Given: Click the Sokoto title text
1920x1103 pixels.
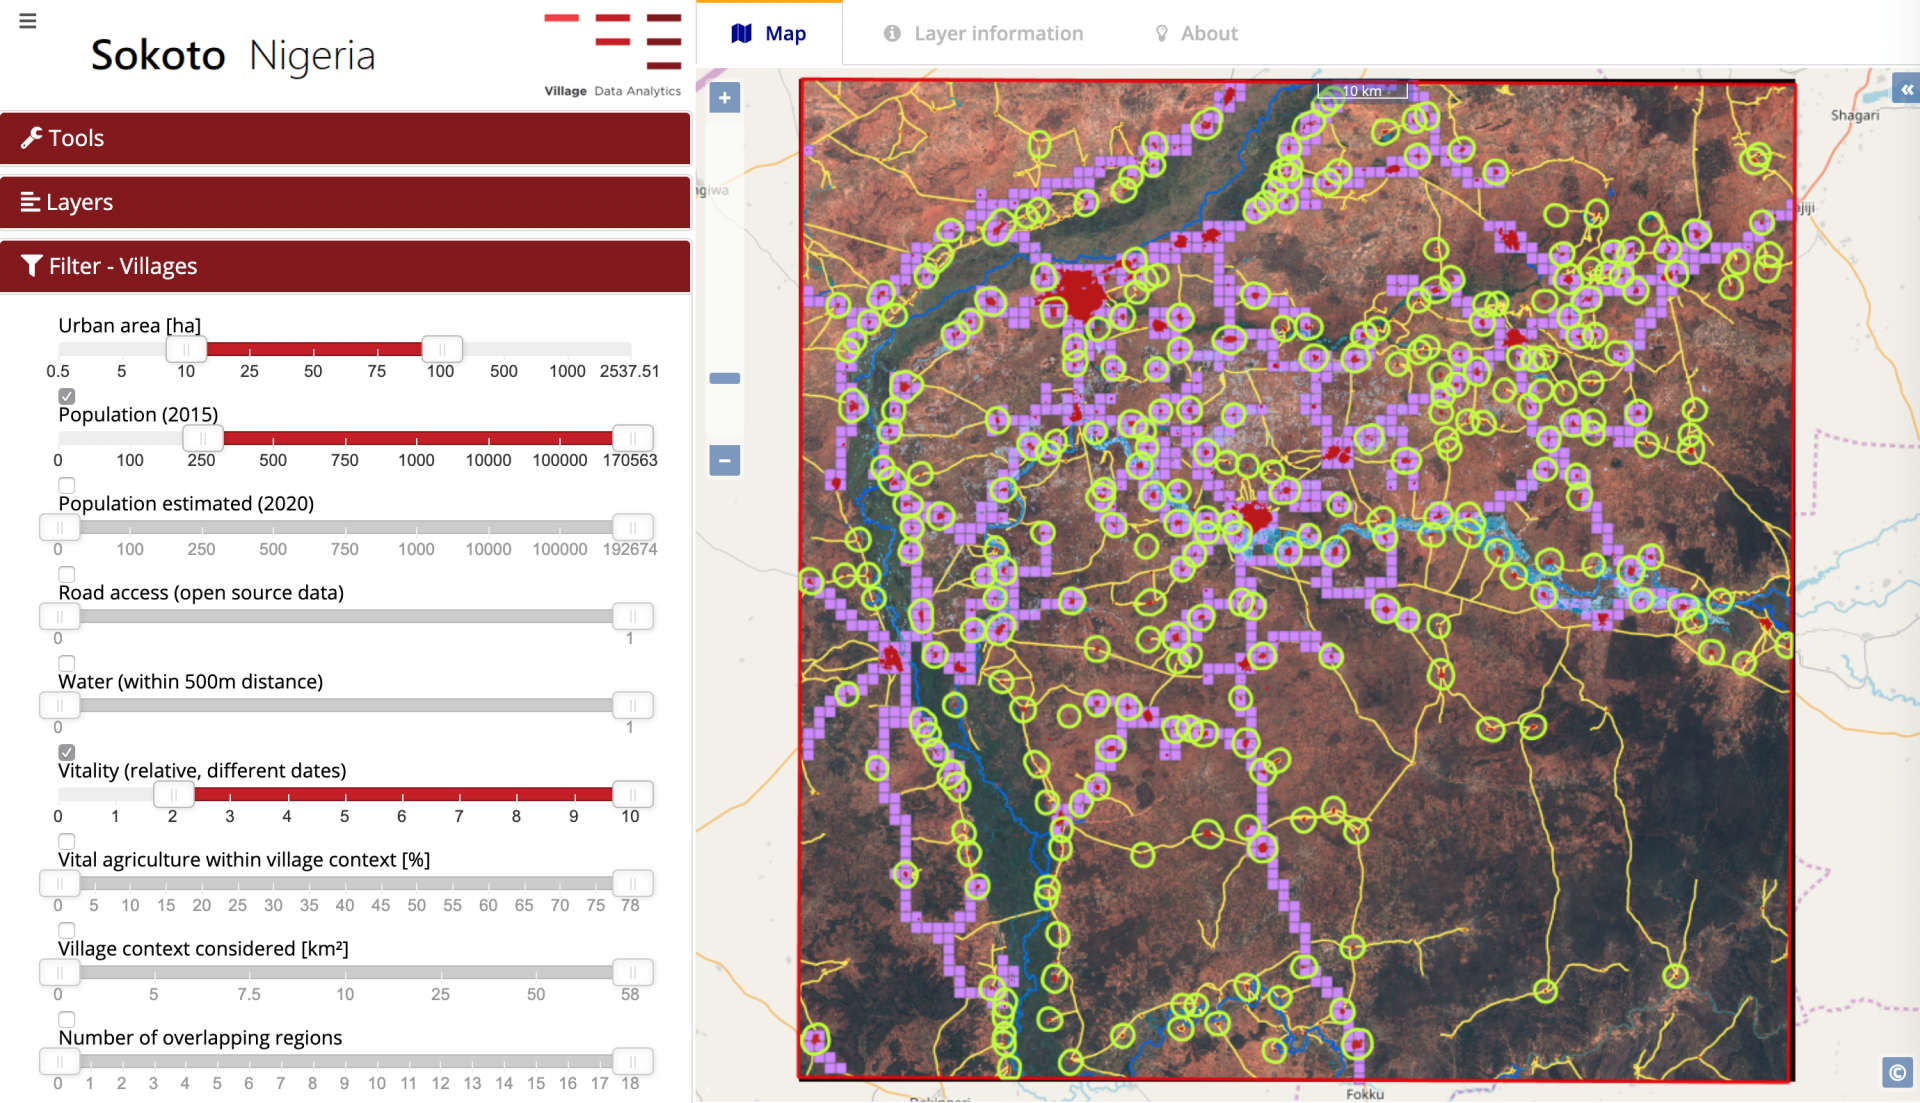Looking at the screenshot, I should (158, 55).
